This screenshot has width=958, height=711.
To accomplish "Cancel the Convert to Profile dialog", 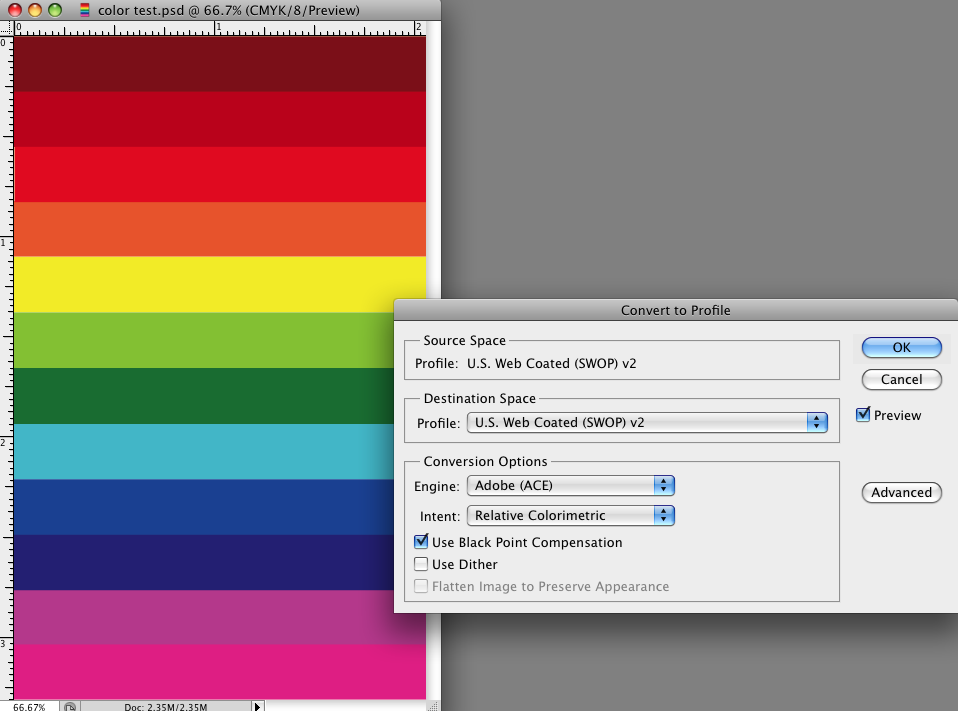I will [901, 379].
